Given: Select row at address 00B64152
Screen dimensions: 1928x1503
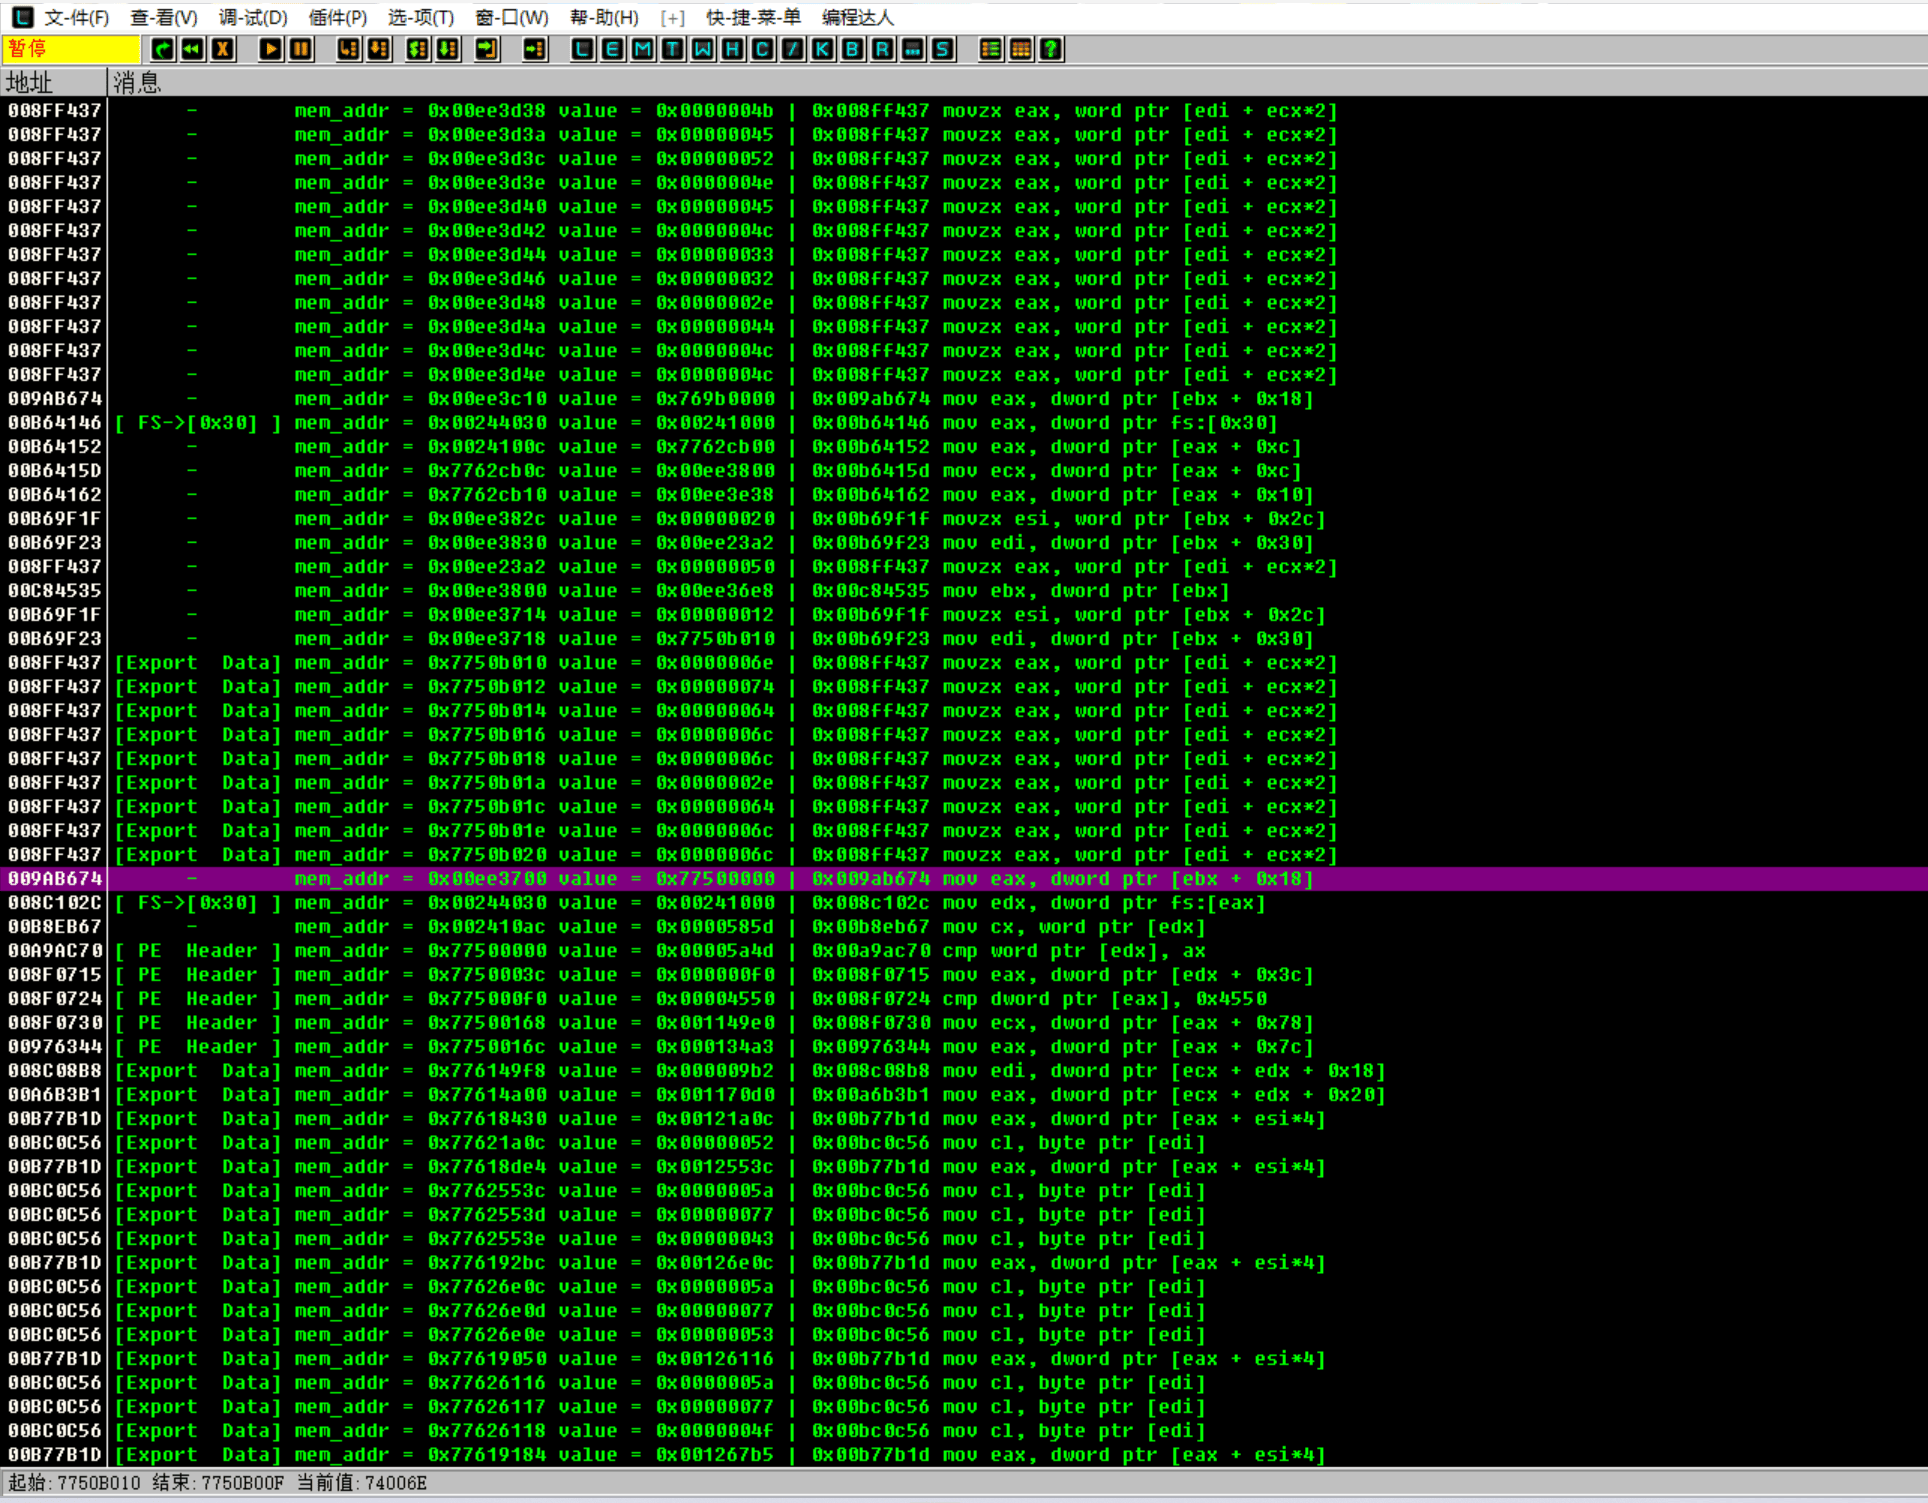Looking at the screenshot, I should [964, 447].
